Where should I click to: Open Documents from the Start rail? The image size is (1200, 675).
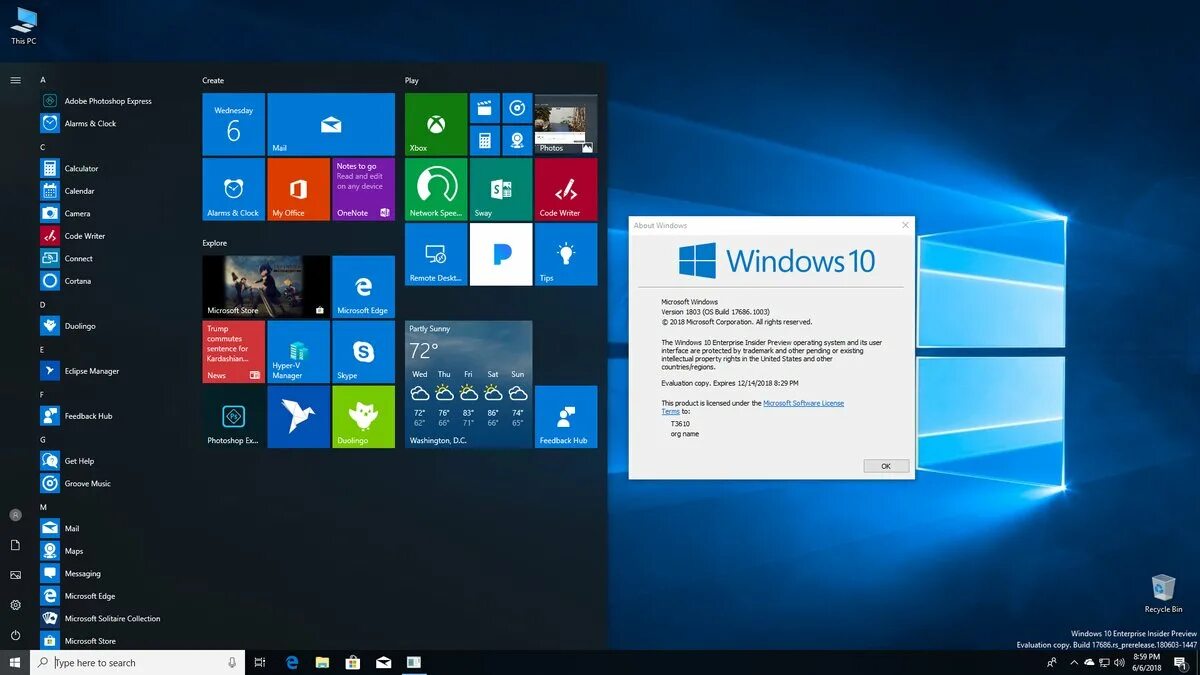[x=15, y=545]
